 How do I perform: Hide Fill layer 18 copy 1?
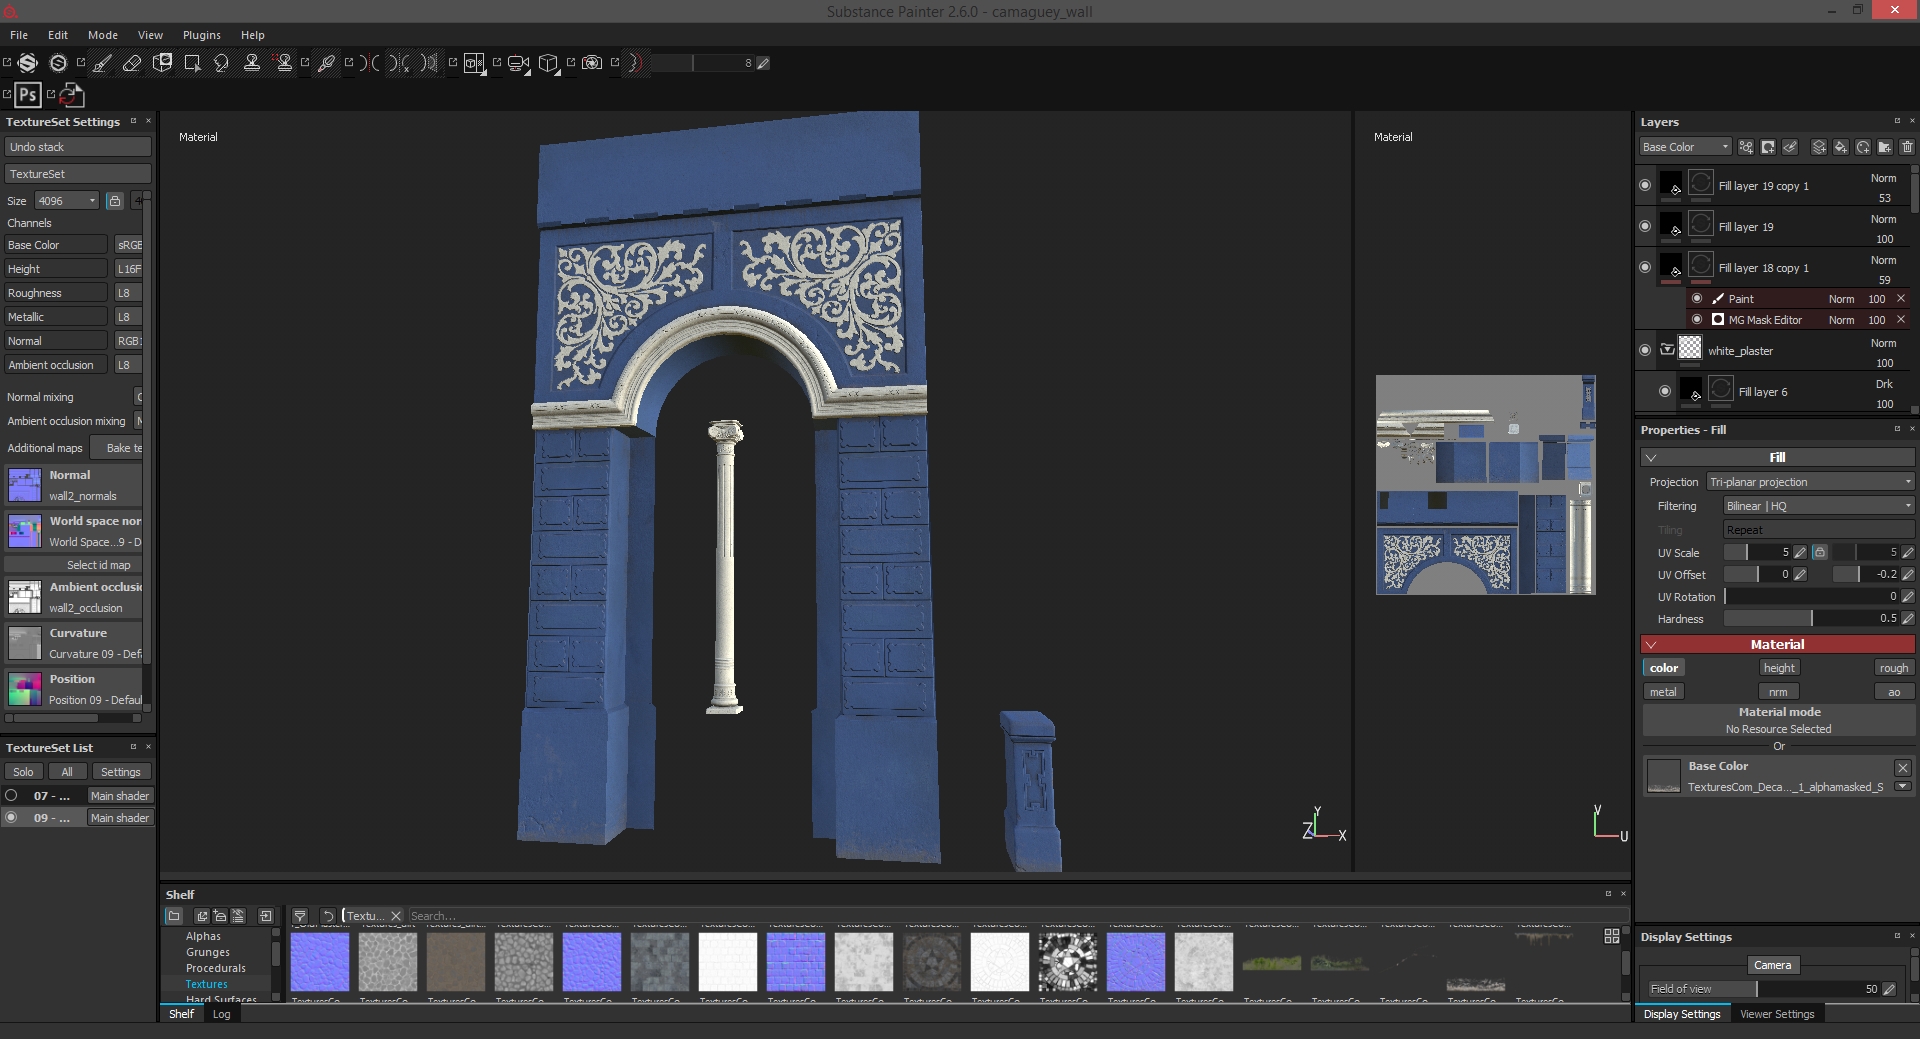click(x=1645, y=267)
